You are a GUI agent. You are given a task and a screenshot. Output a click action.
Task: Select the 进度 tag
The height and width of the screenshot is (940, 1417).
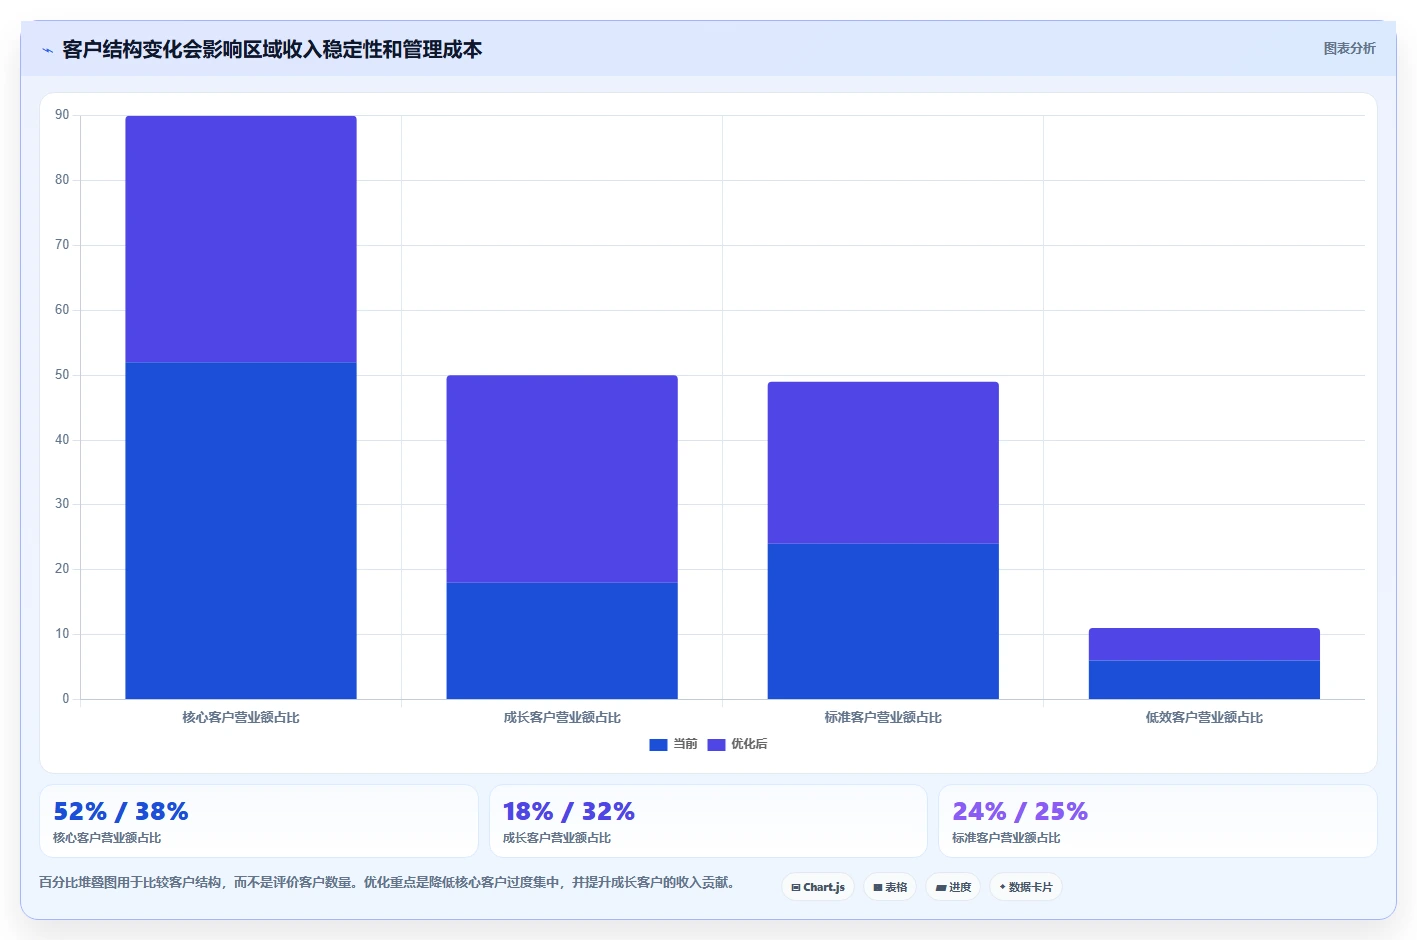[953, 887]
